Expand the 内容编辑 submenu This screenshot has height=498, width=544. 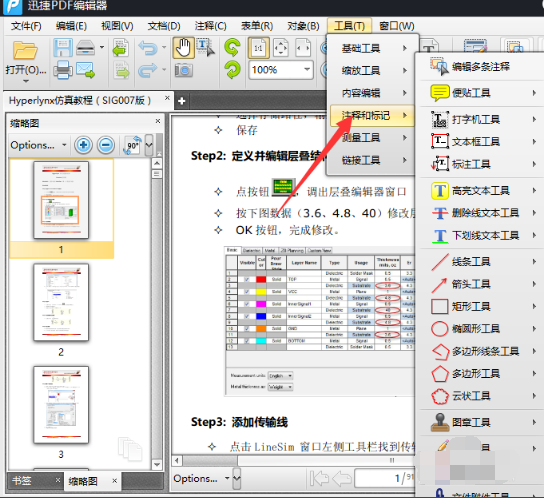tap(372, 93)
